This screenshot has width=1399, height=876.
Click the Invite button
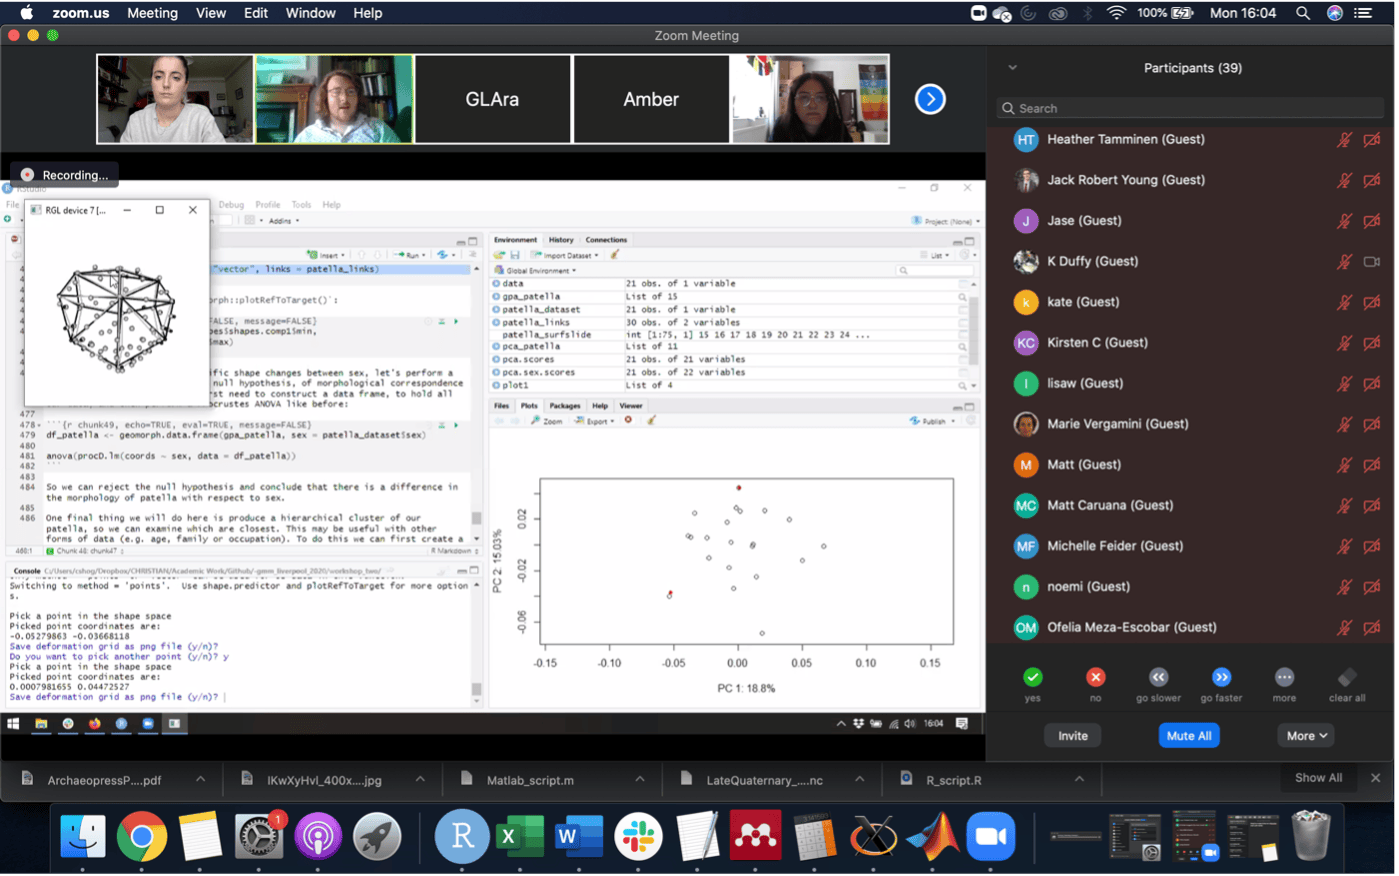(x=1073, y=736)
